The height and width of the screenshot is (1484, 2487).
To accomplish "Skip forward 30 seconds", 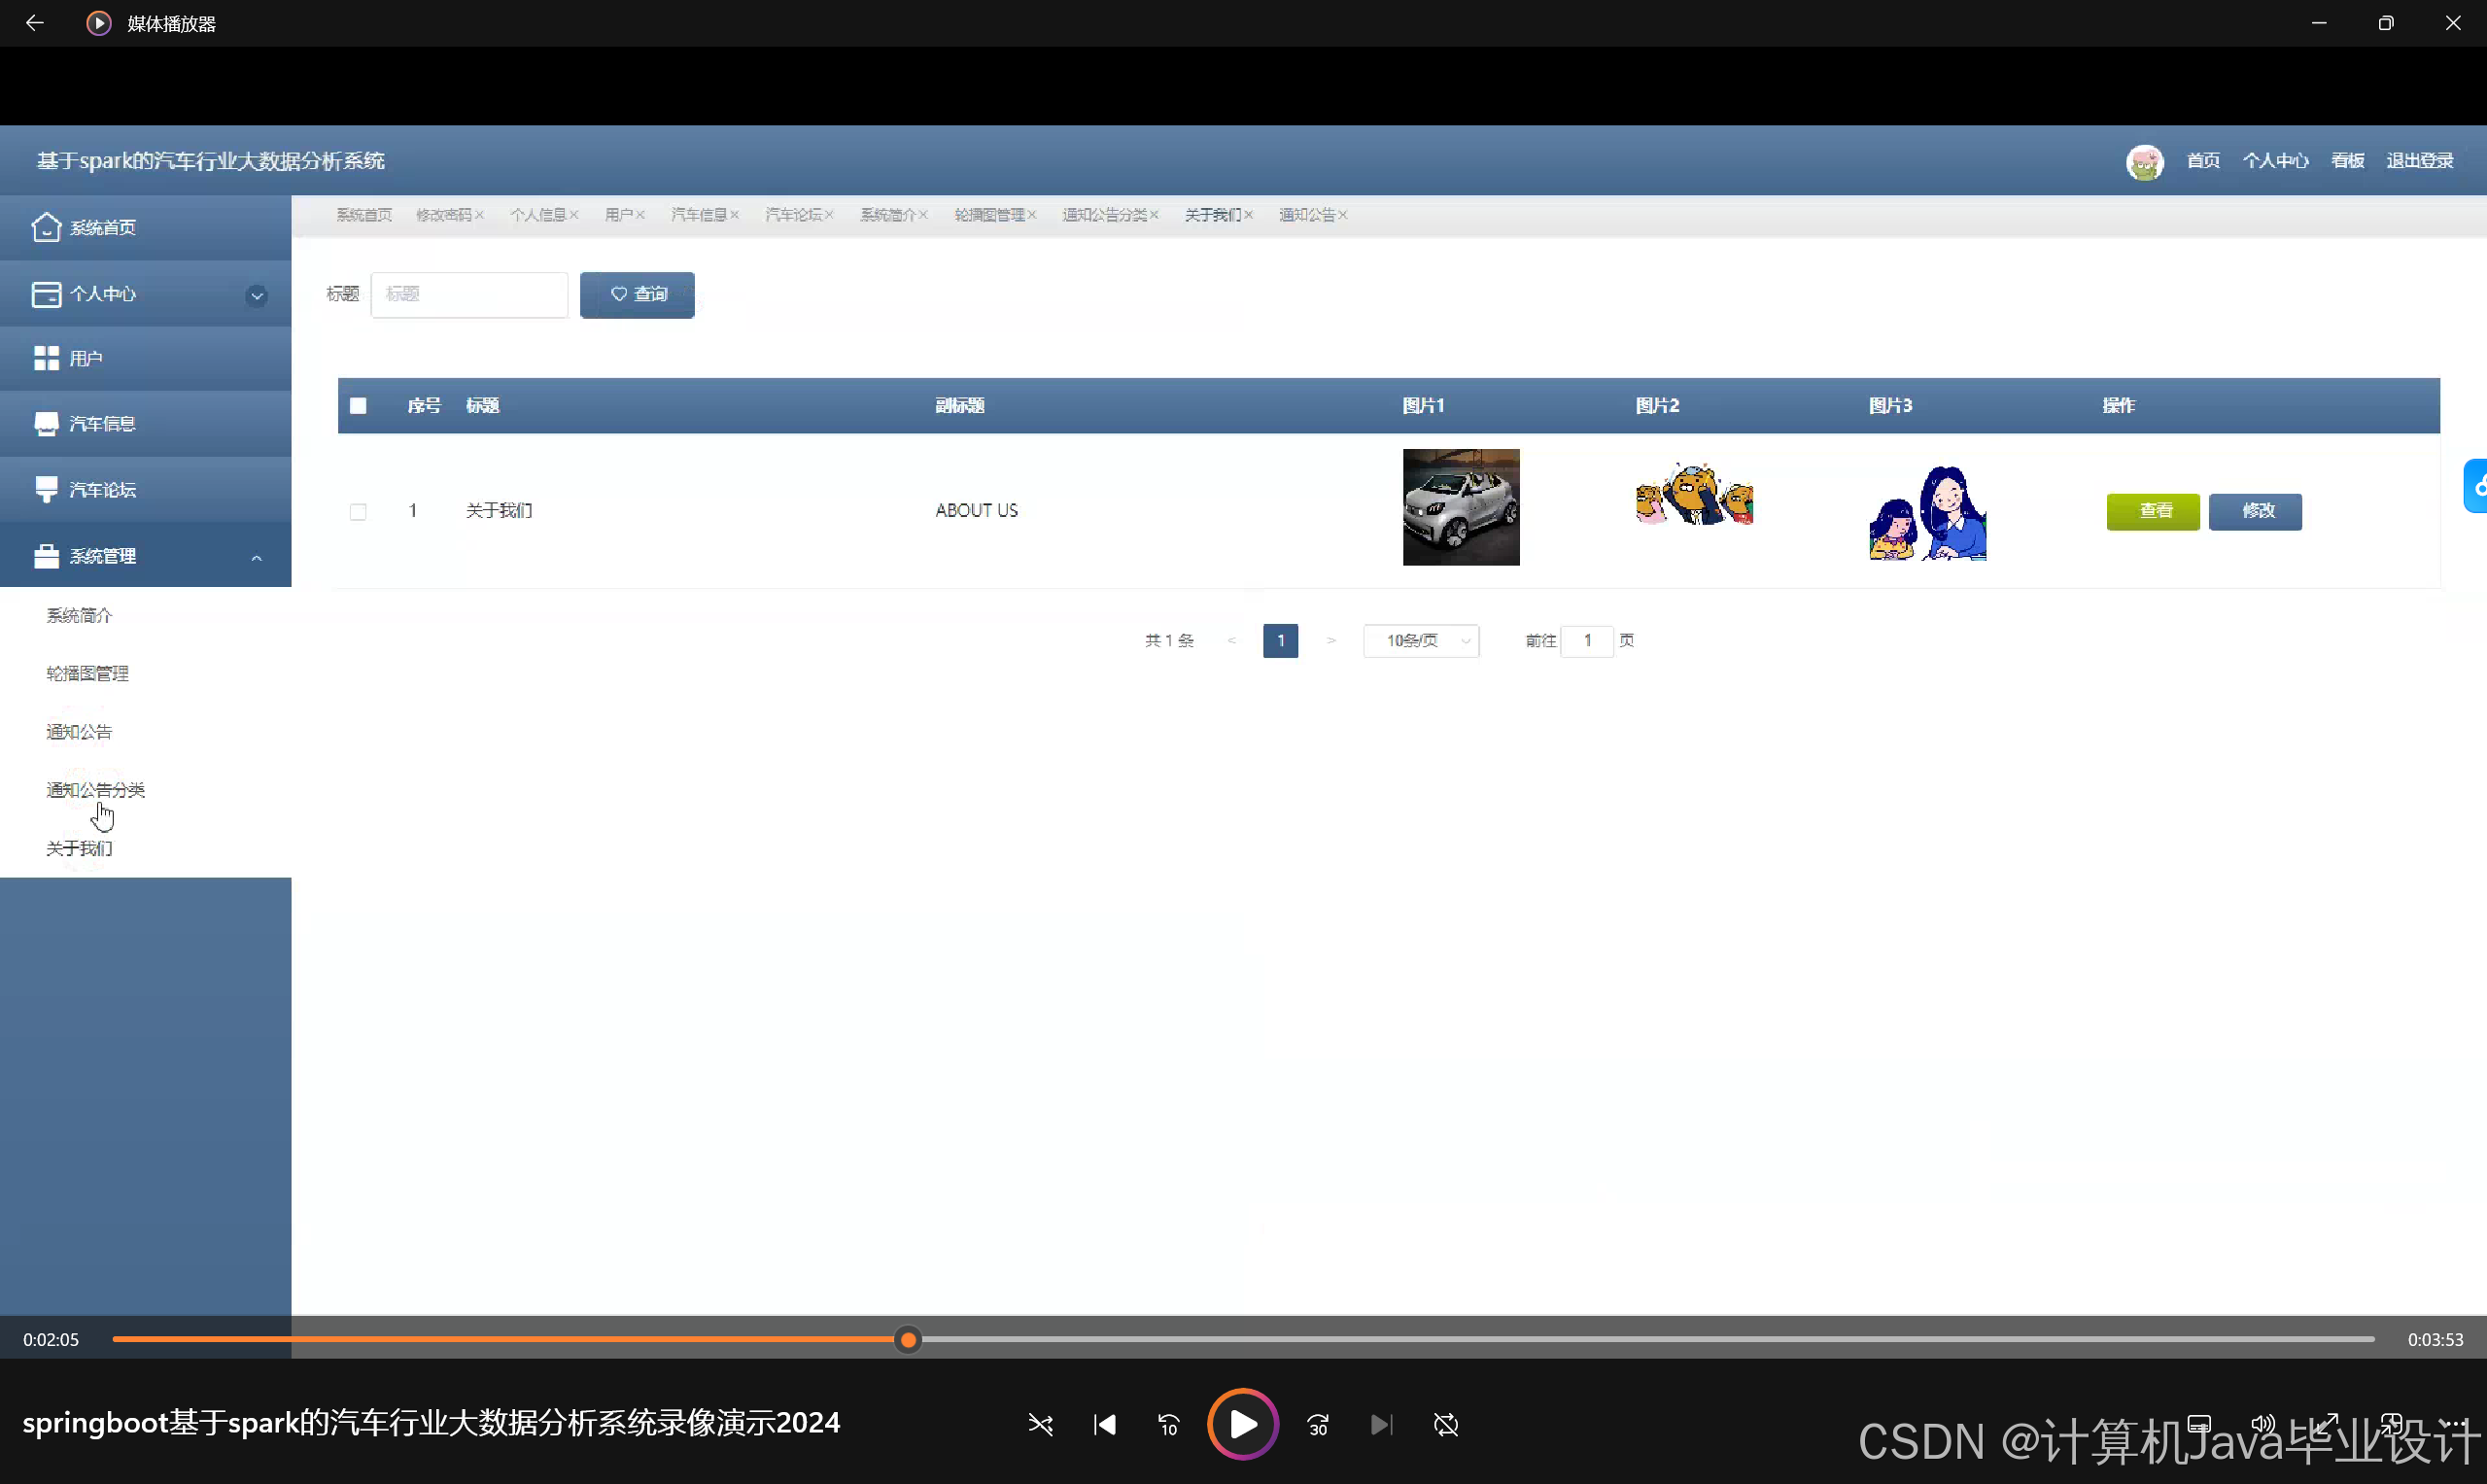I will coord(1318,1424).
